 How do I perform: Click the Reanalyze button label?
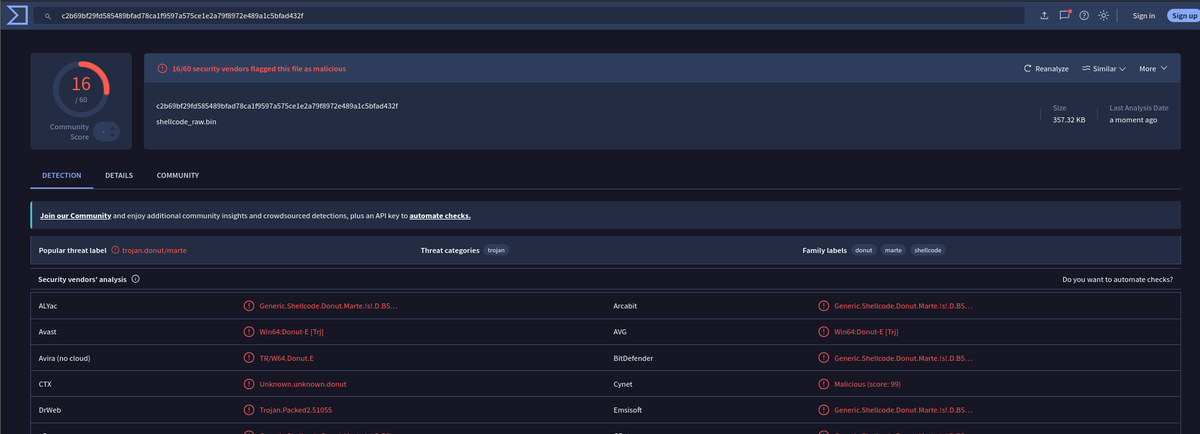1052,69
